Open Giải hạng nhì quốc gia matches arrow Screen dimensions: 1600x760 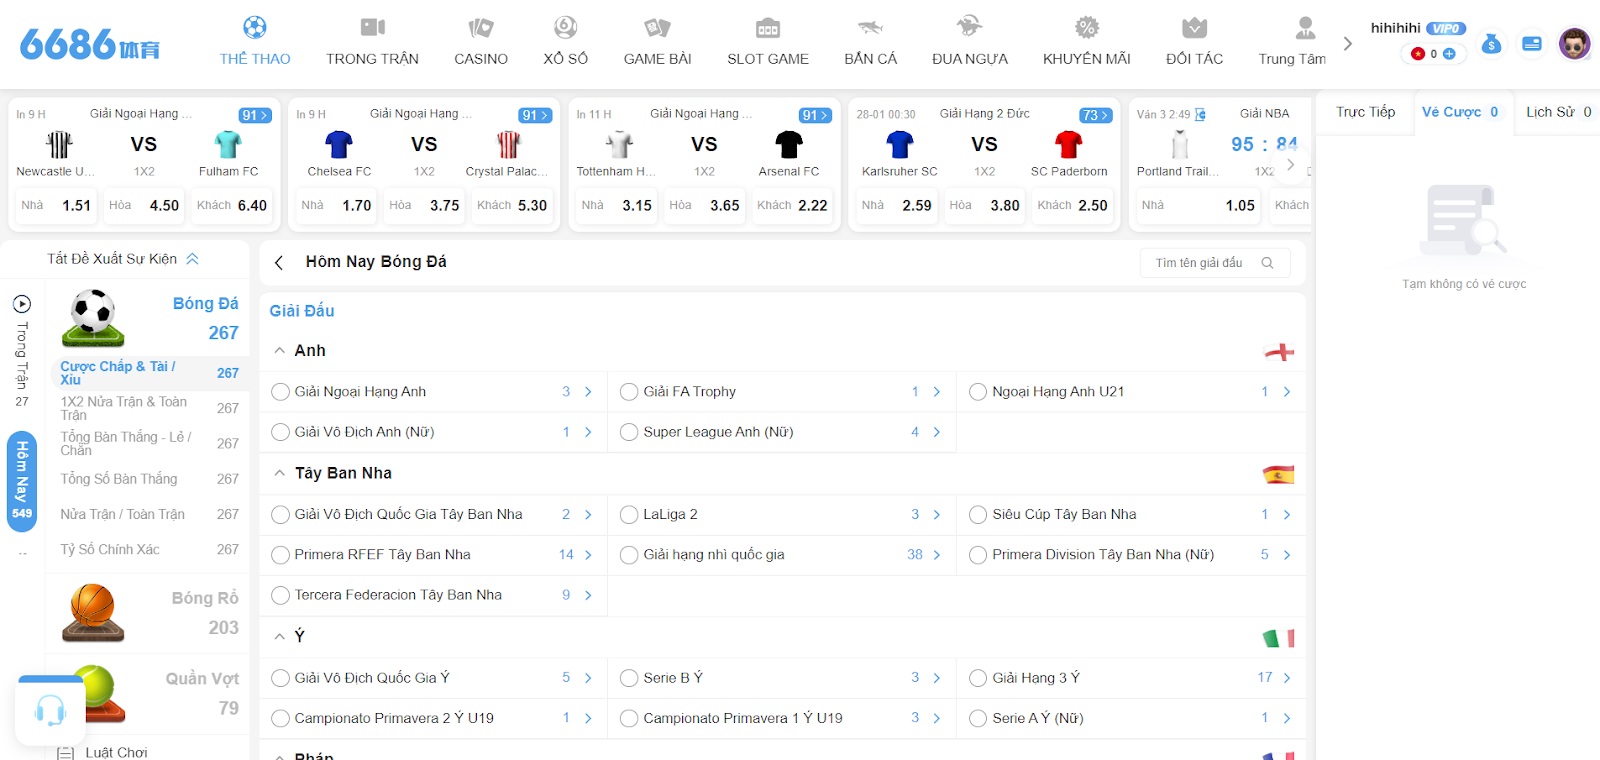(x=937, y=555)
